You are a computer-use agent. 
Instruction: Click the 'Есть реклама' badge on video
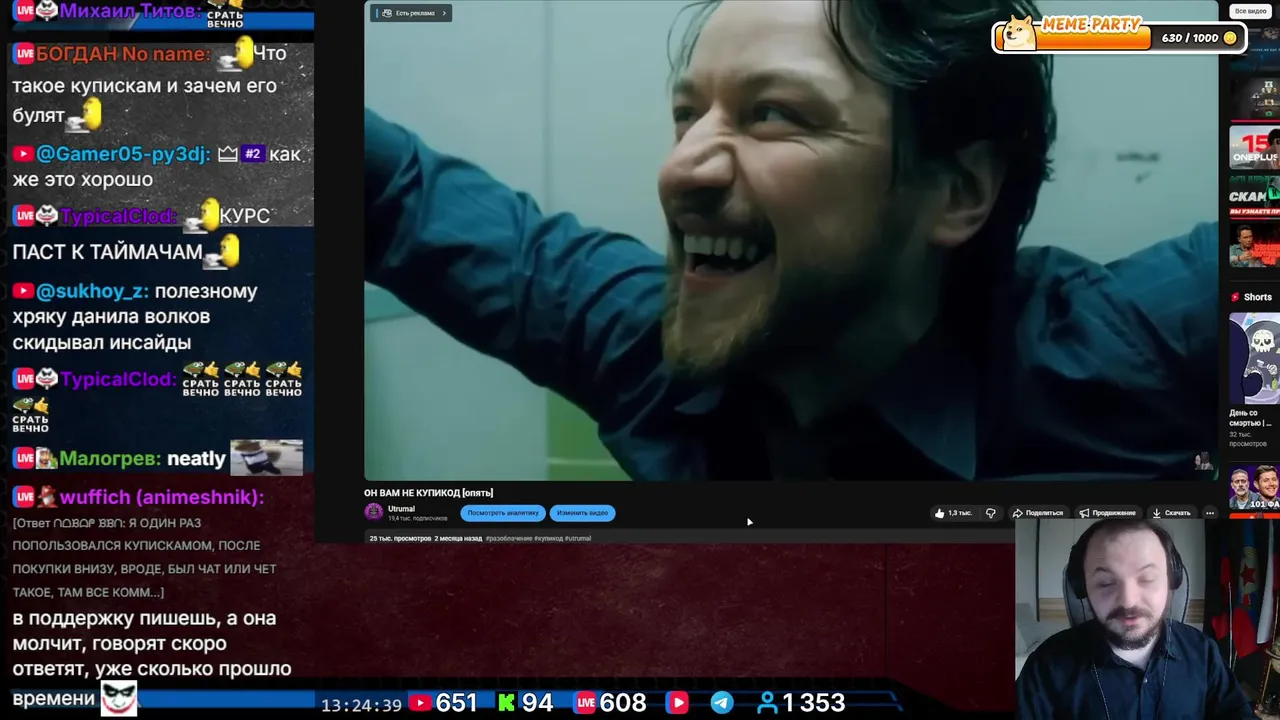(x=411, y=13)
